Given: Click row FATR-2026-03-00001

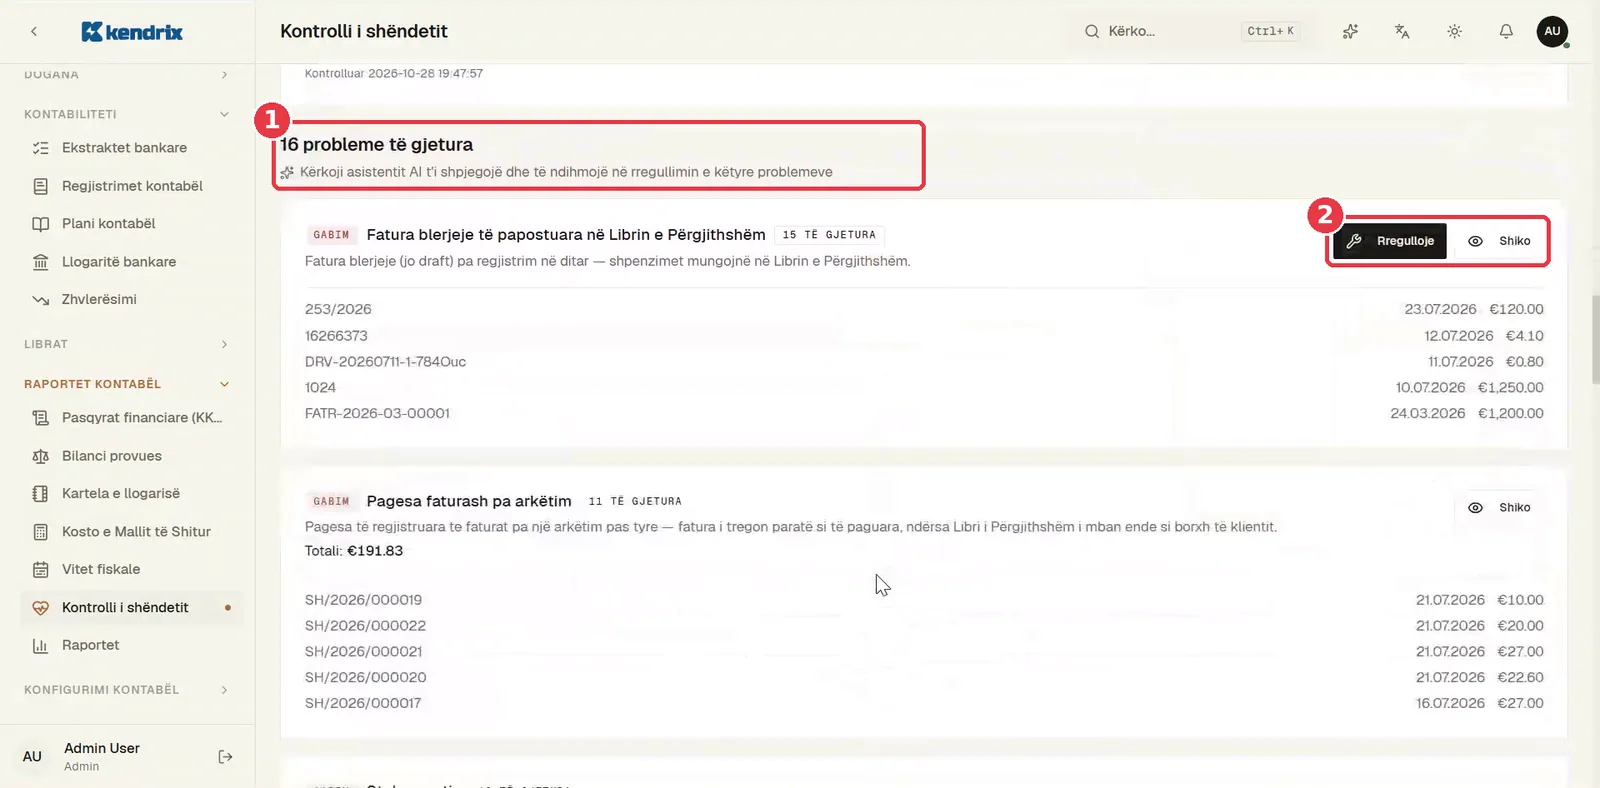Looking at the screenshot, I should pyautogui.click(x=924, y=413).
